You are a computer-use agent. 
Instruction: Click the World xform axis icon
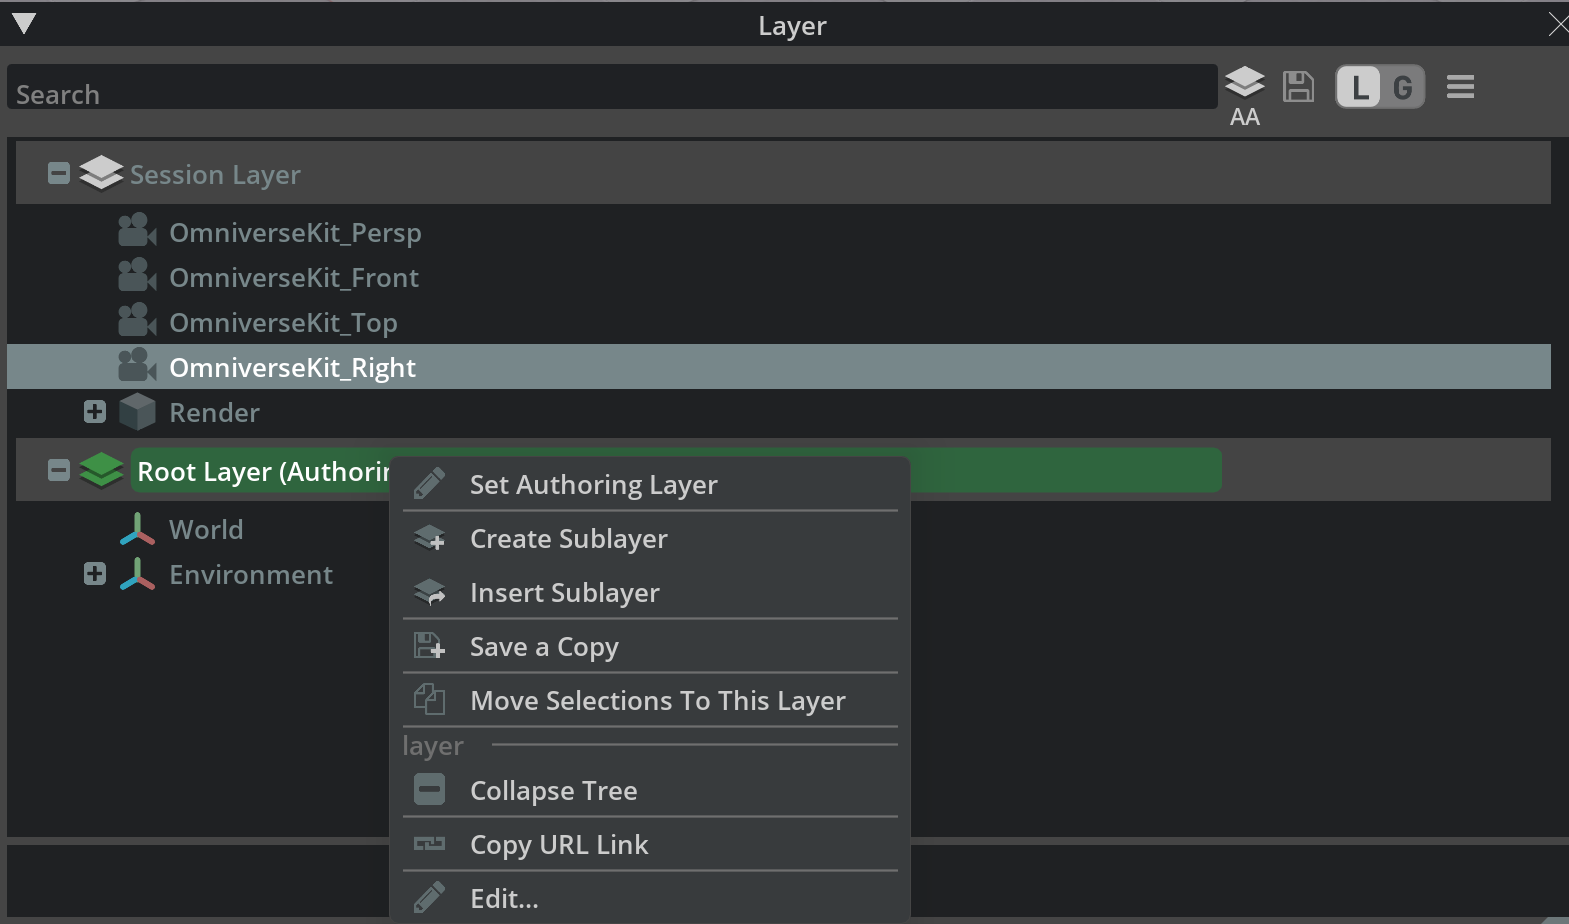(x=137, y=529)
